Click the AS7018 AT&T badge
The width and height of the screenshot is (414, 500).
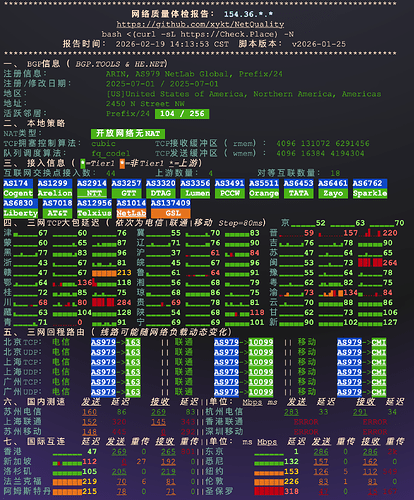tap(57, 208)
